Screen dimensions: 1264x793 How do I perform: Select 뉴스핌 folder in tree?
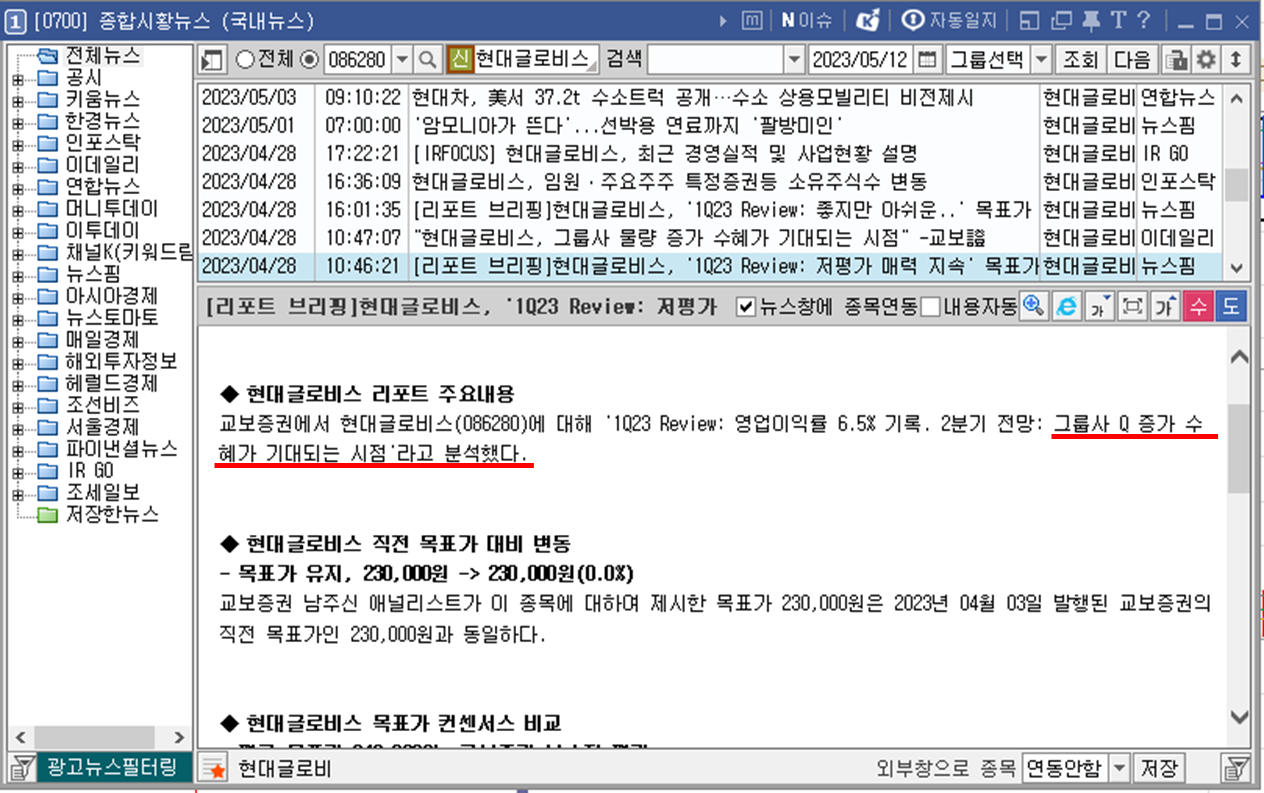tap(94, 274)
